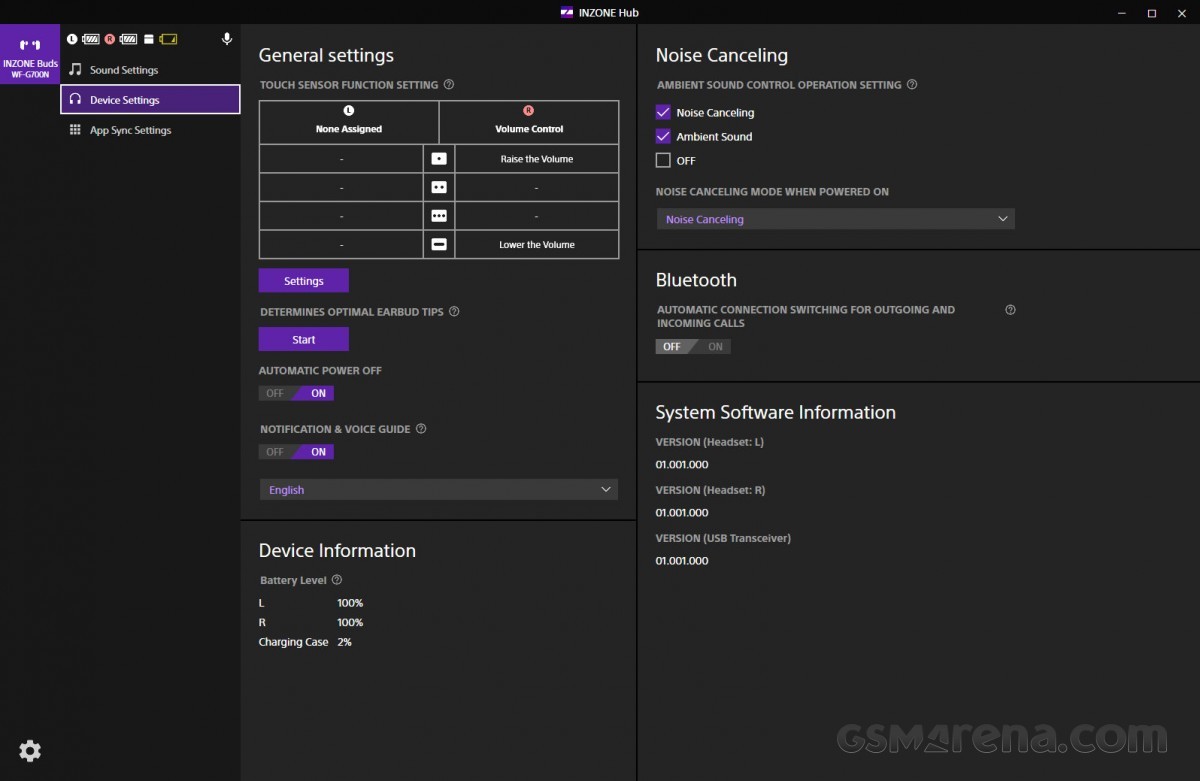The width and height of the screenshot is (1200, 781).
Task: Open Sound Settings in the sidebar
Action: pos(124,70)
